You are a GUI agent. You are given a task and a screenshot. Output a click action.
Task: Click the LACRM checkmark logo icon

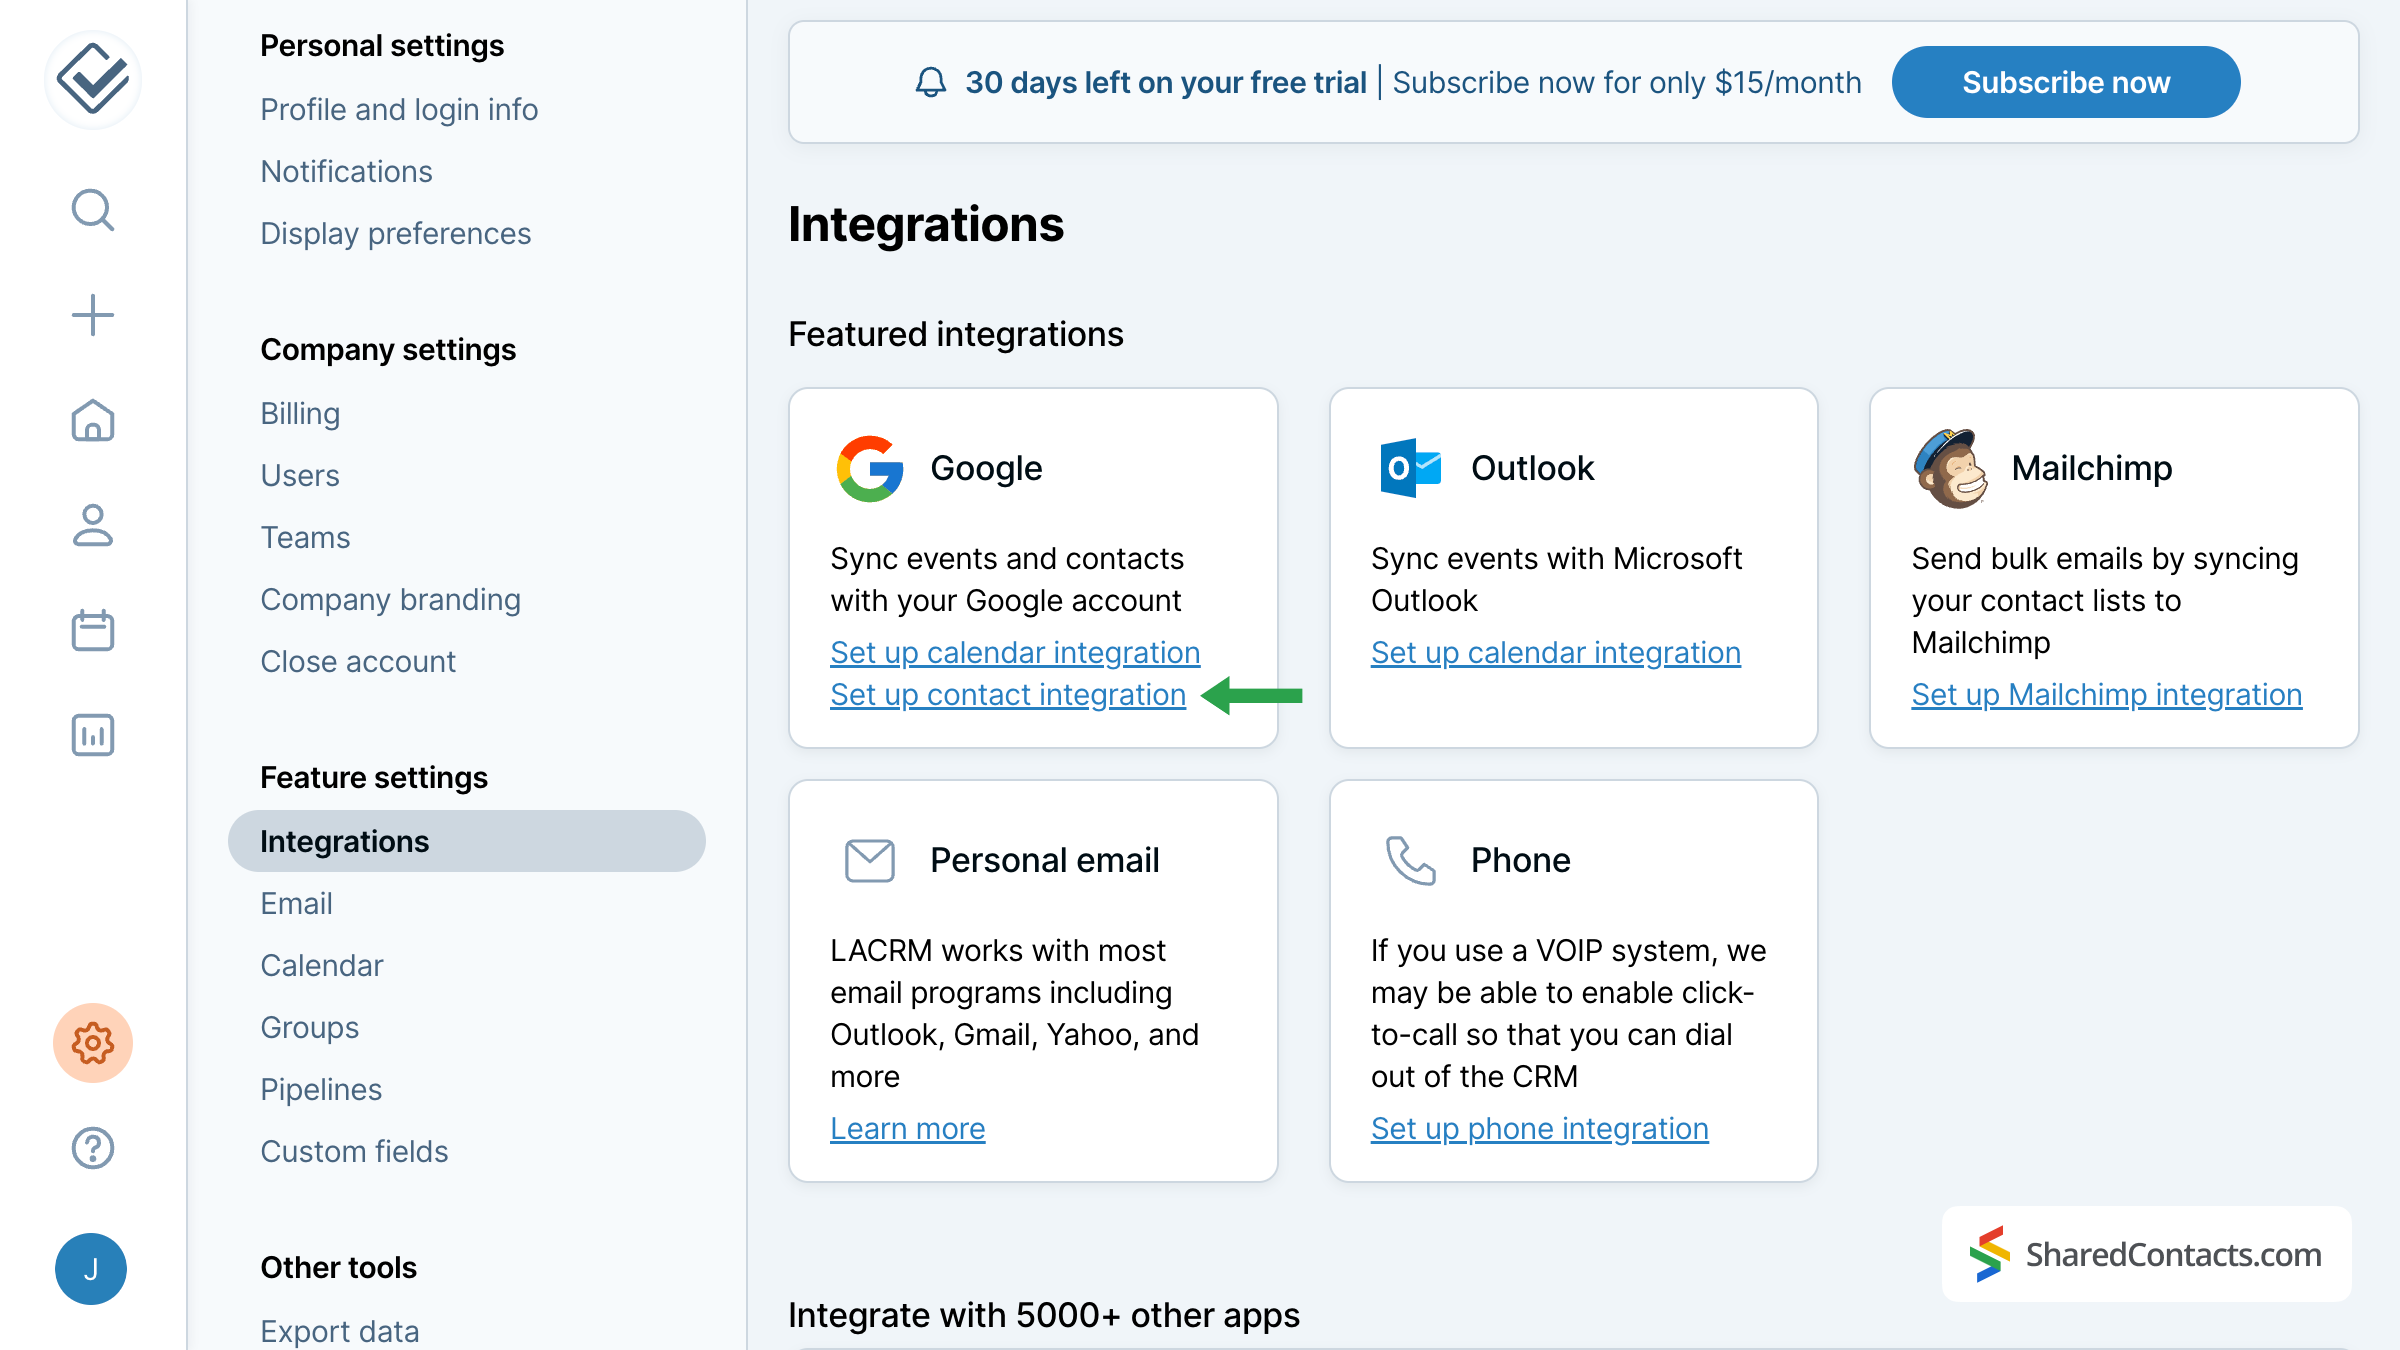pos(93,79)
